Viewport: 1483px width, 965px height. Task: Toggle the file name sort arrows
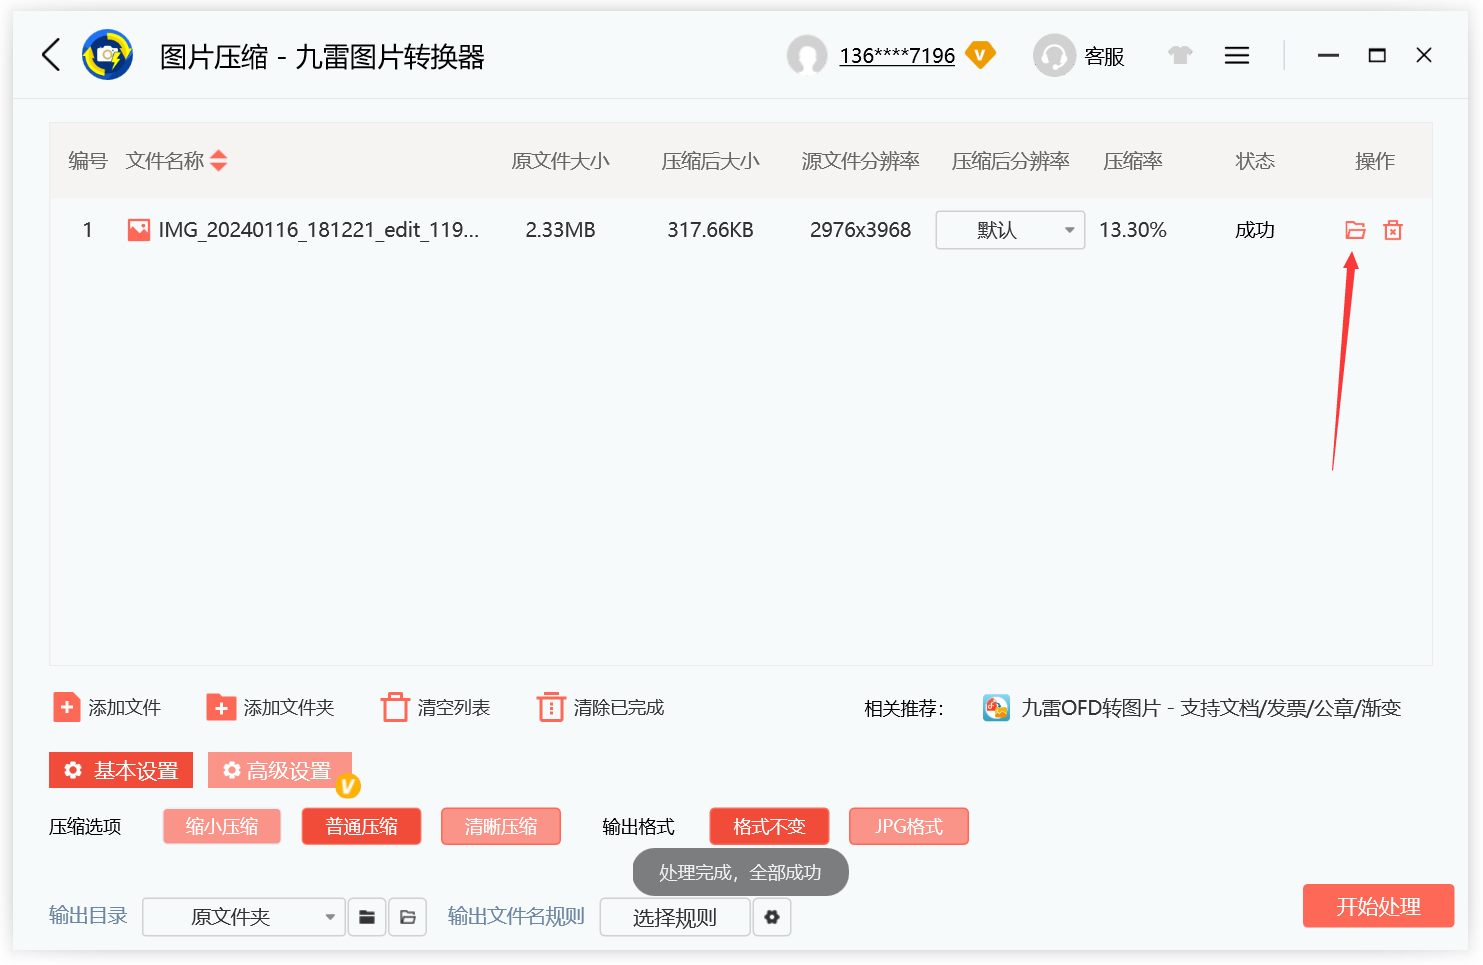[x=218, y=160]
